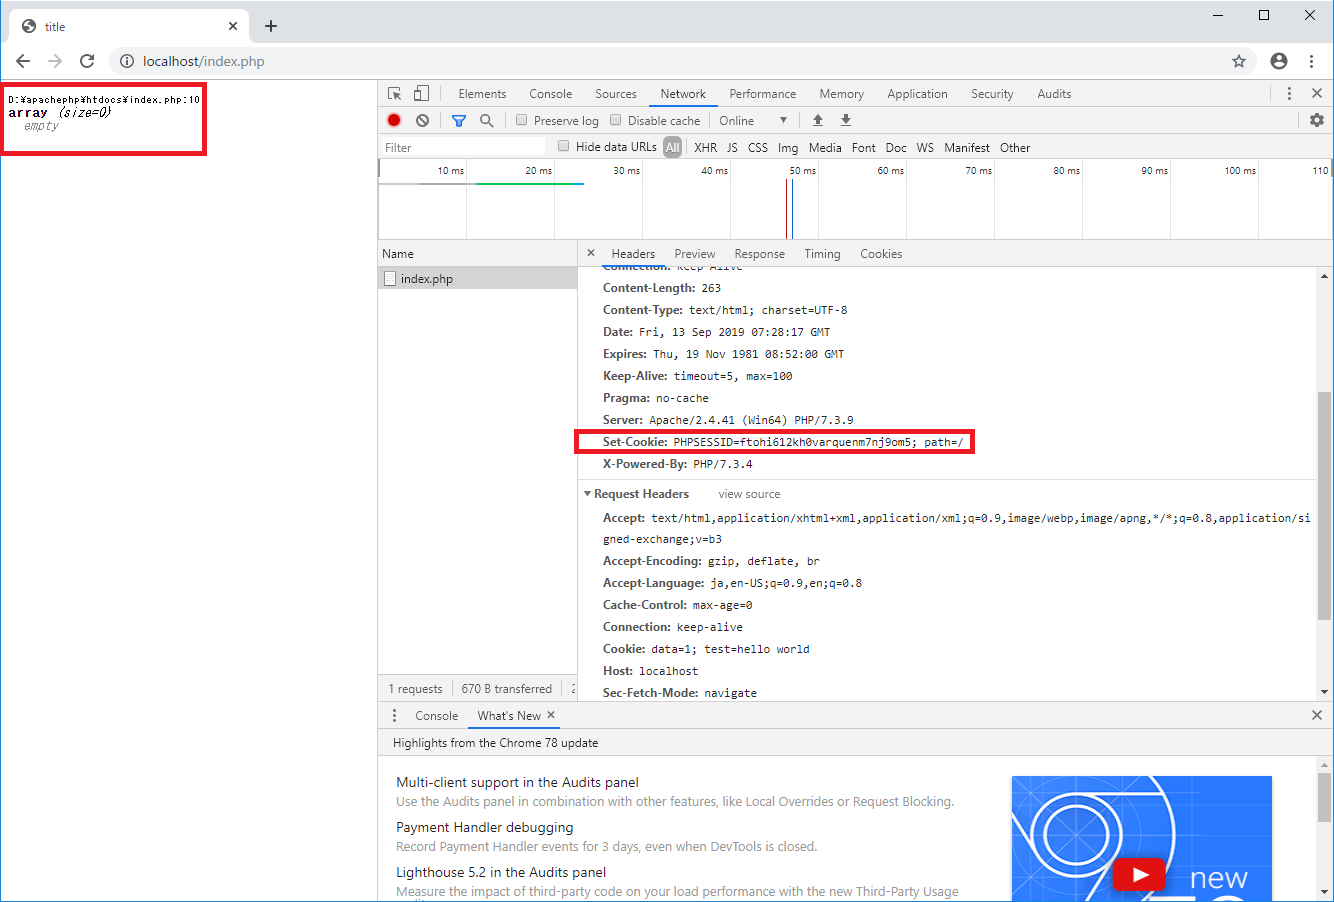Close the 'title' browser tab
The image size is (1334, 902).
[x=233, y=26]
